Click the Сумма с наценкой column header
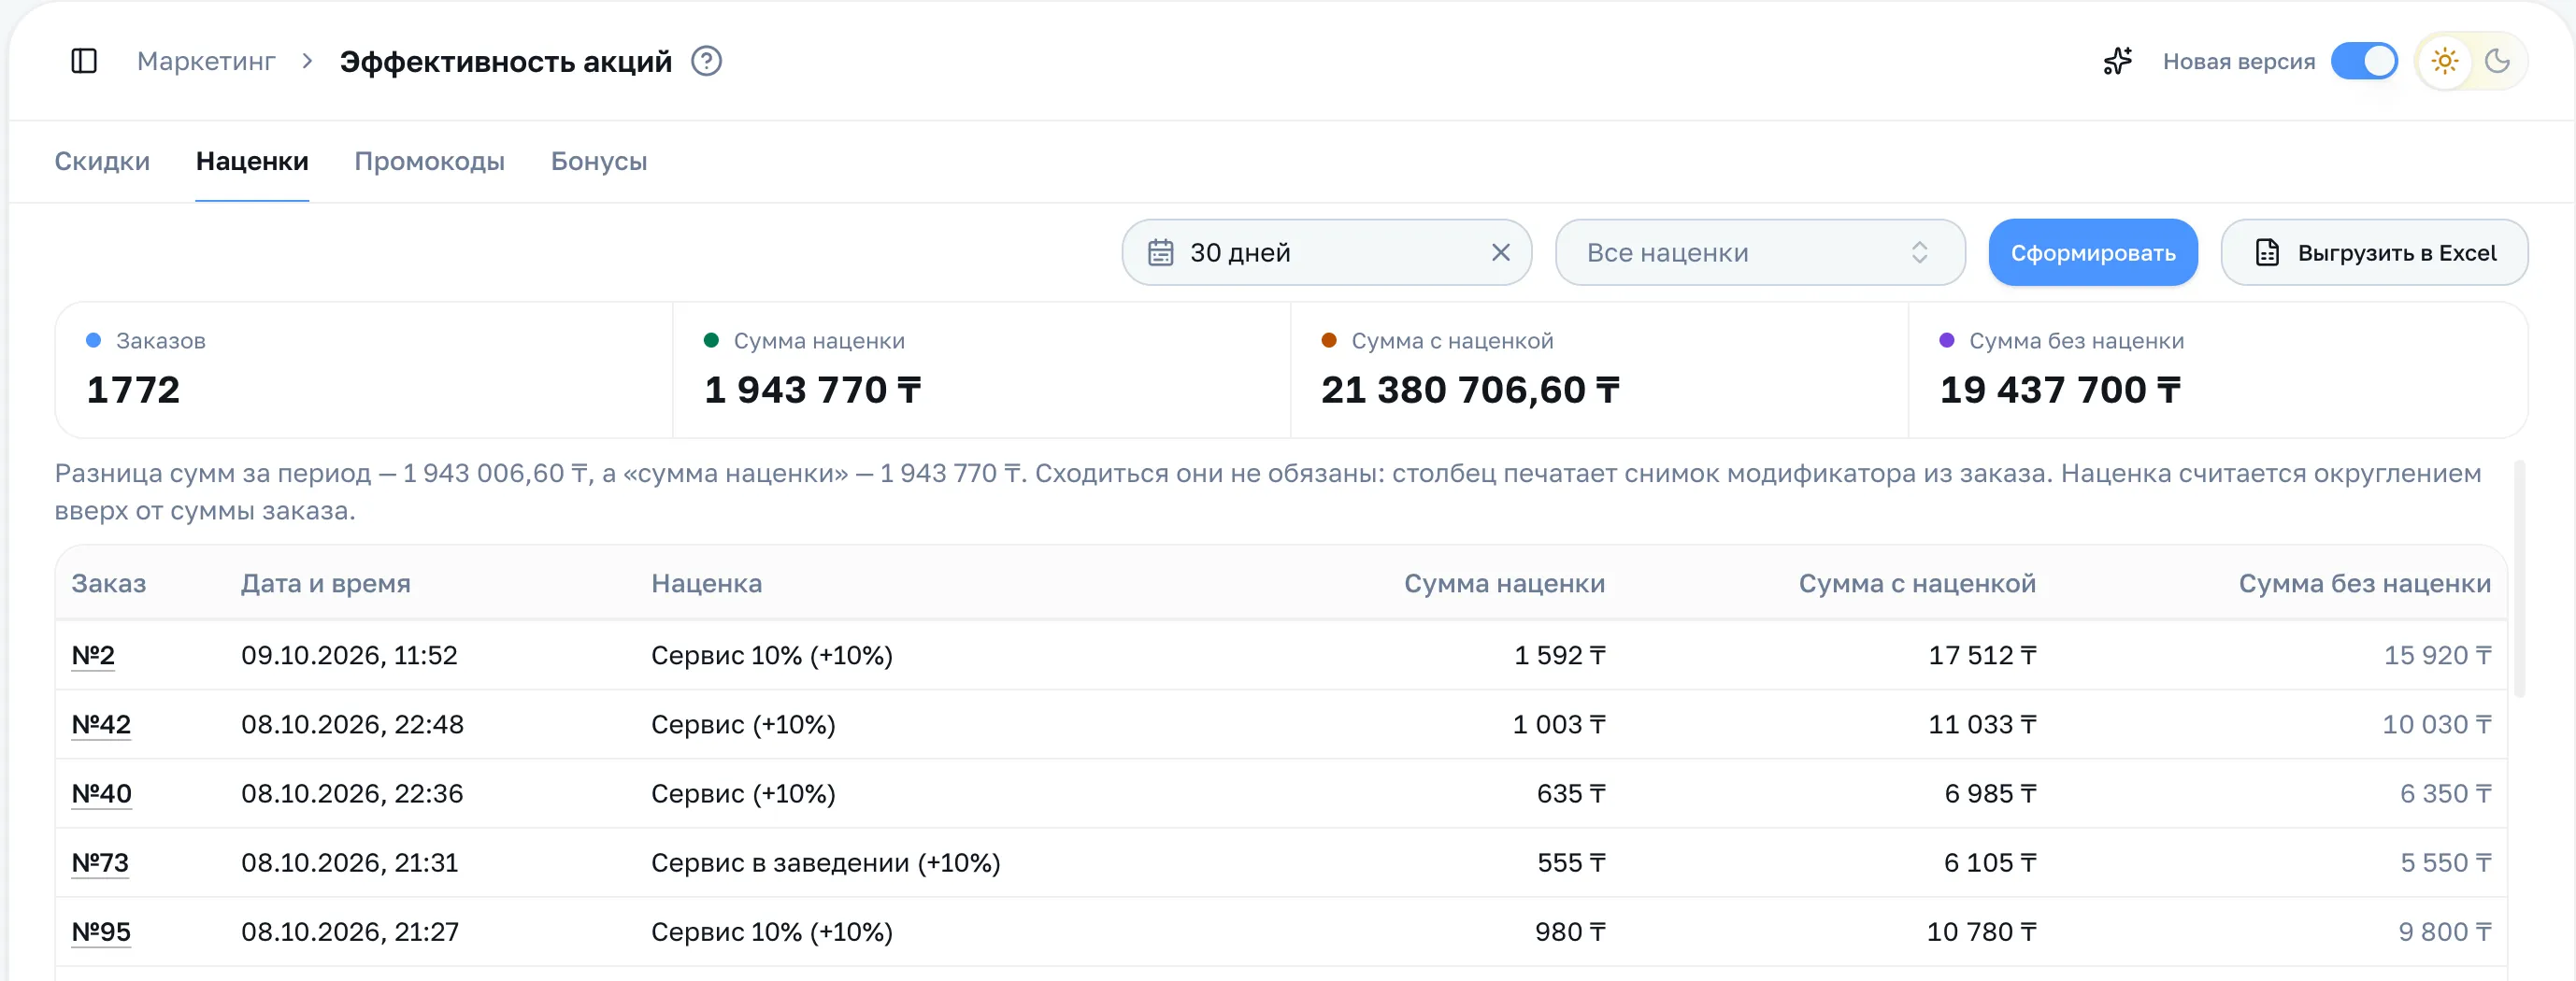 (x=1917, y=583)
